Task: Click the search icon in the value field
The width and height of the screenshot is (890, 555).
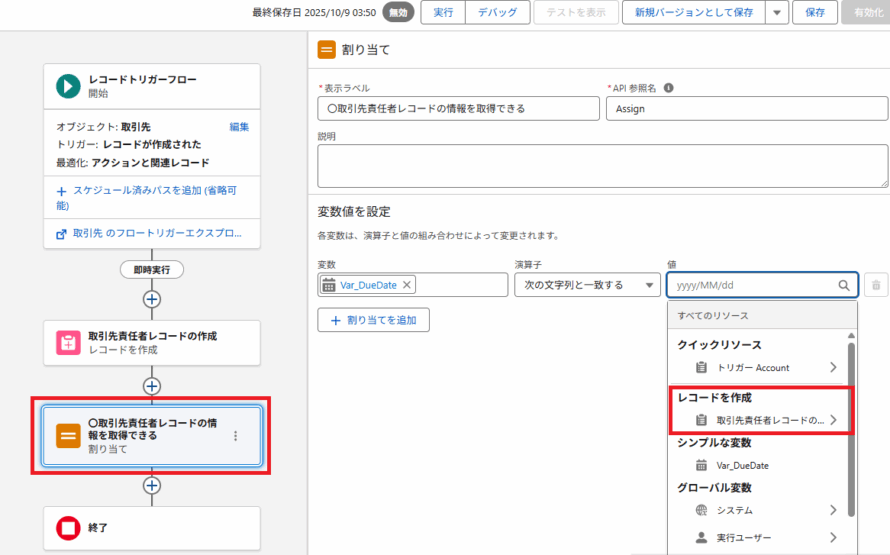Action: pos(844,285)
